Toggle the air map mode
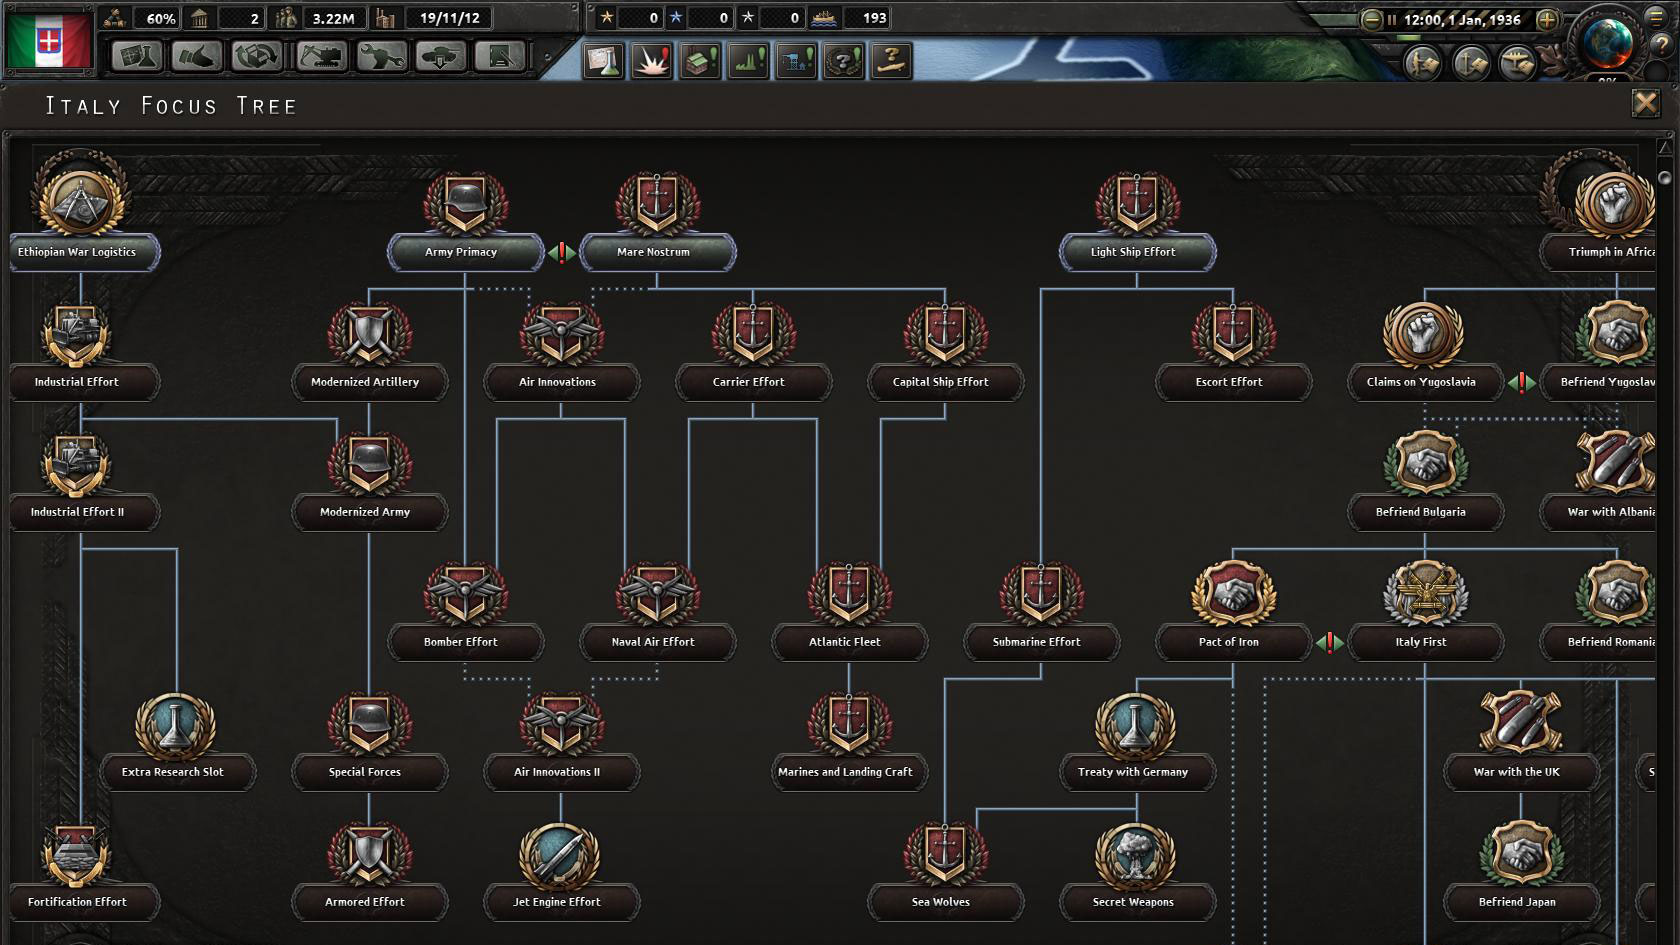The width and height of the screenshot is (1680, 945). [x=1518, y=63]
